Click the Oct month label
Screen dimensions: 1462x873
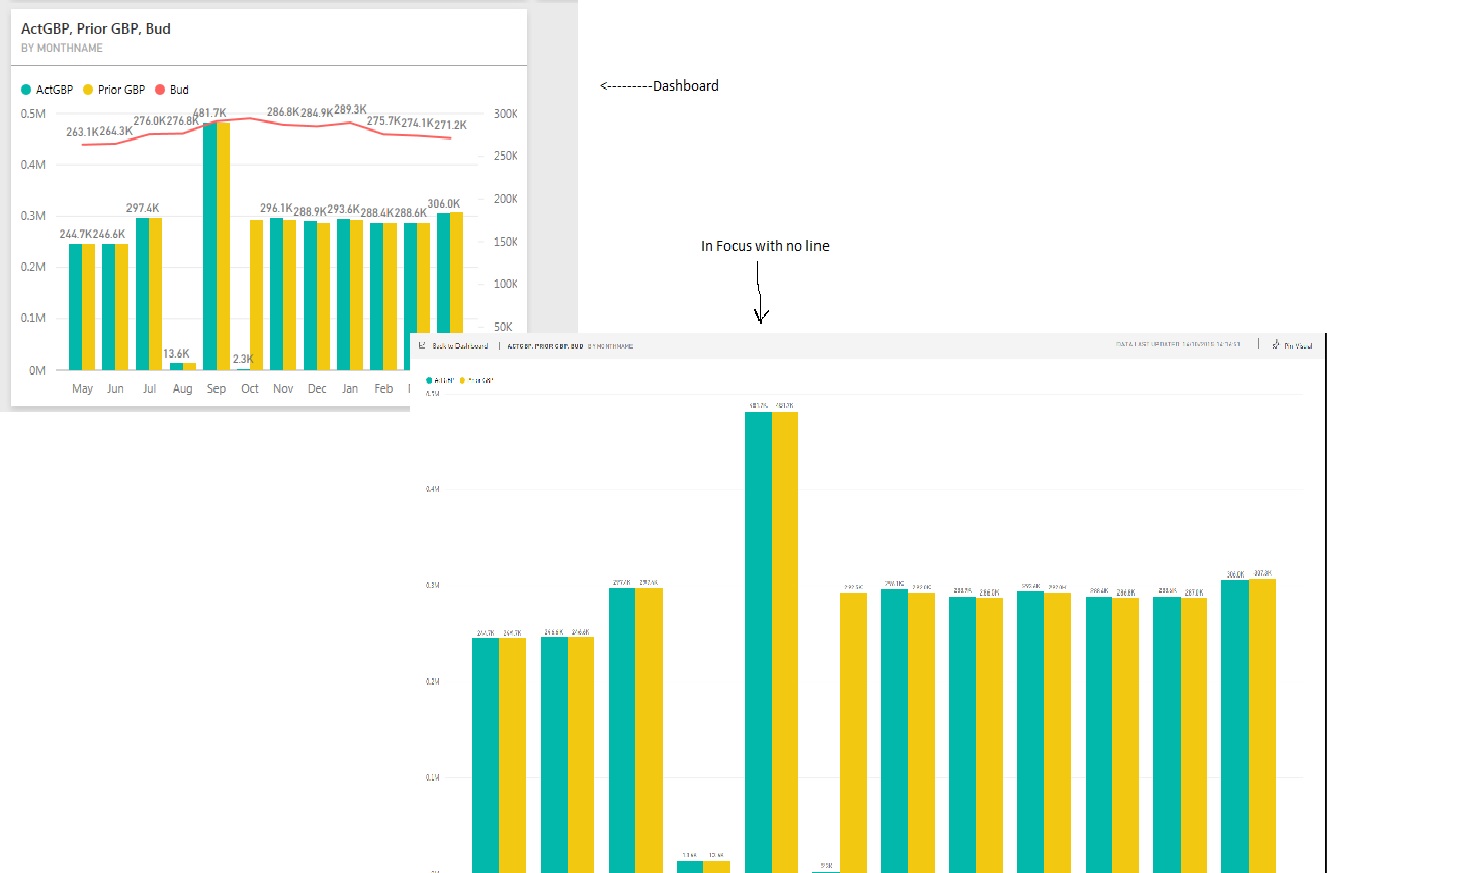coord(250,389)
